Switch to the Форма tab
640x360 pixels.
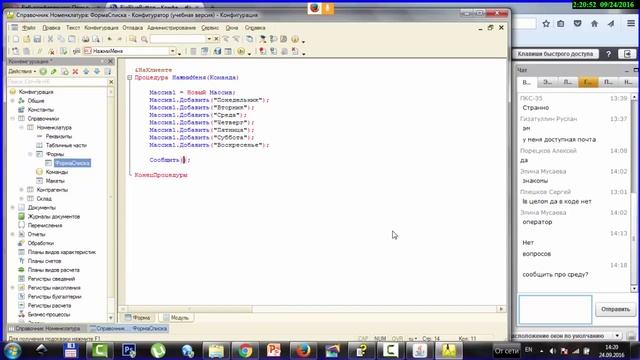pyautogui.click(x=138, y=318)
